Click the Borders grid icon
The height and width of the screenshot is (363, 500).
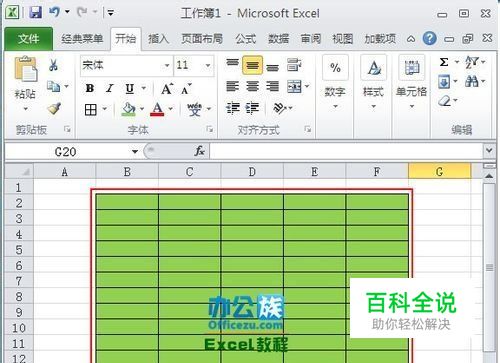(x=91, y=109)
